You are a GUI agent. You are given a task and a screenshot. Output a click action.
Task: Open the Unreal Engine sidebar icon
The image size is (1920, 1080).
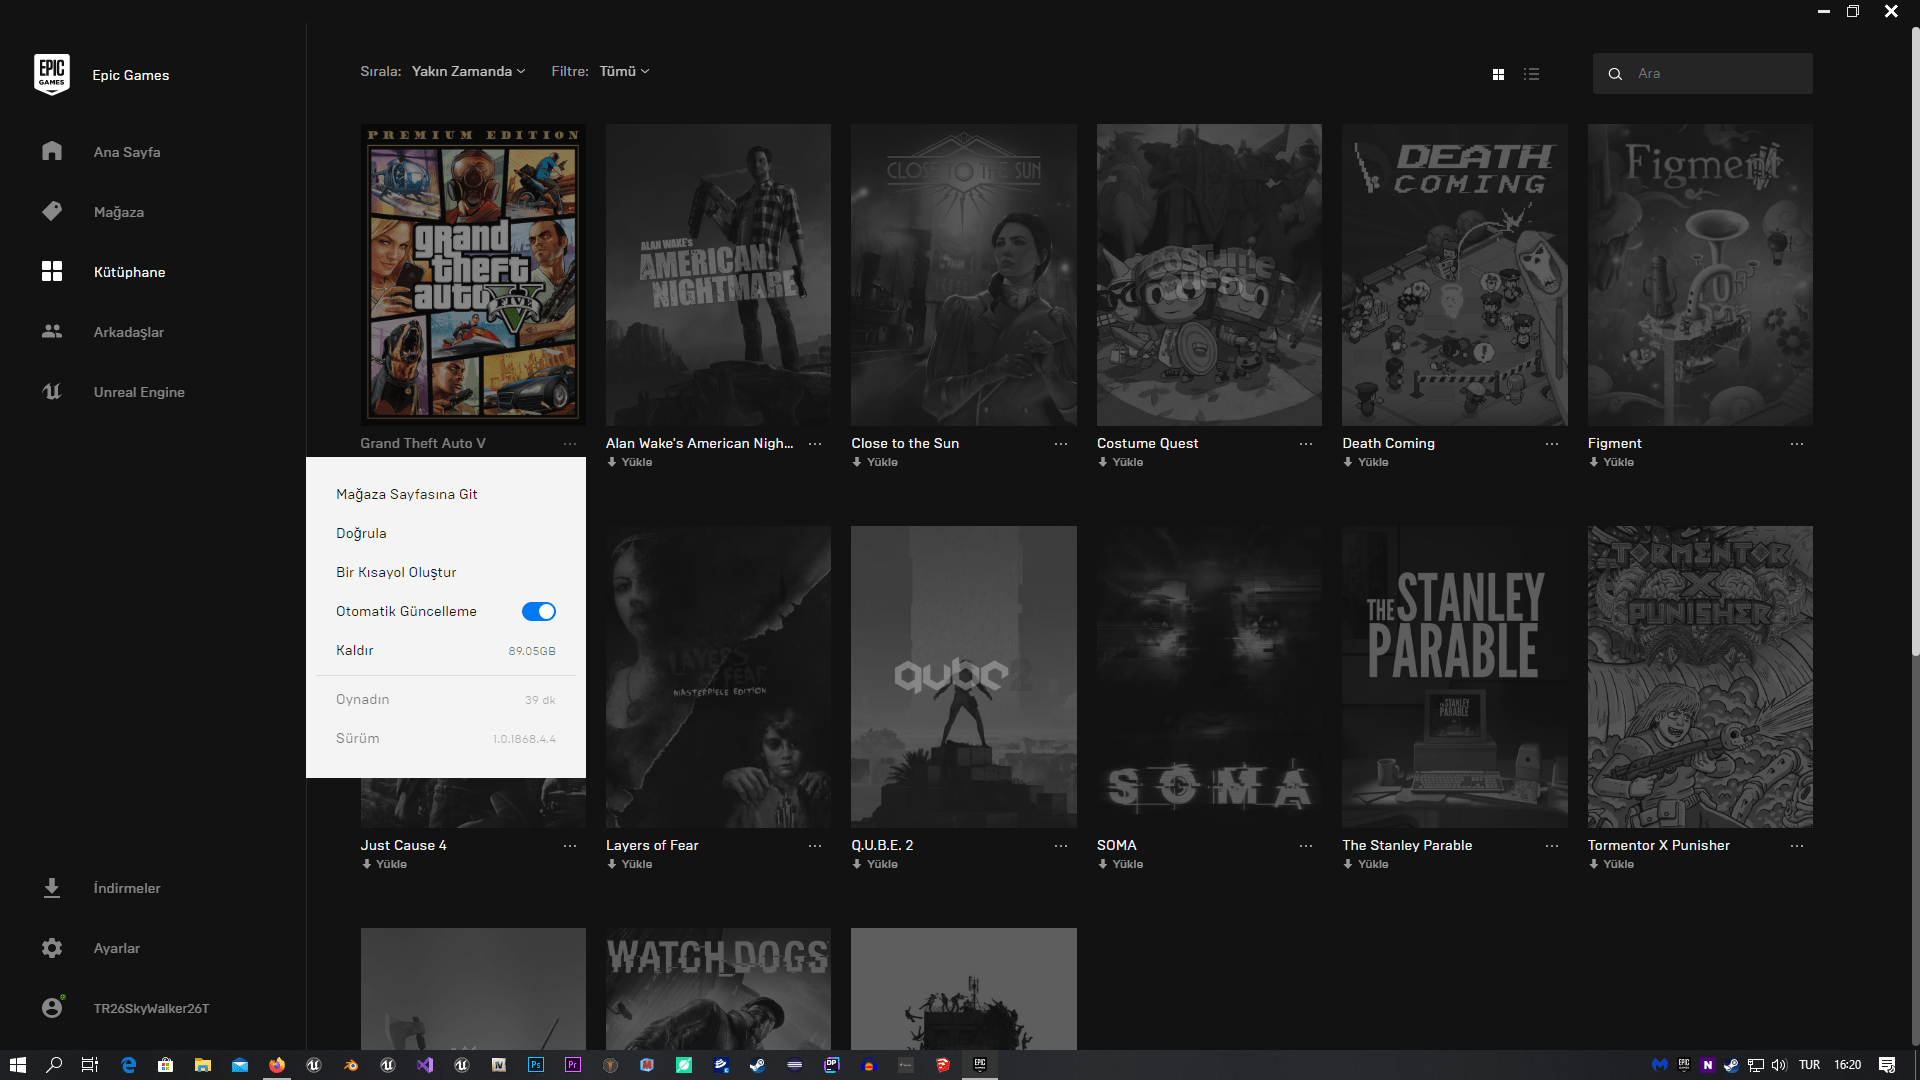tap(52, 391)
